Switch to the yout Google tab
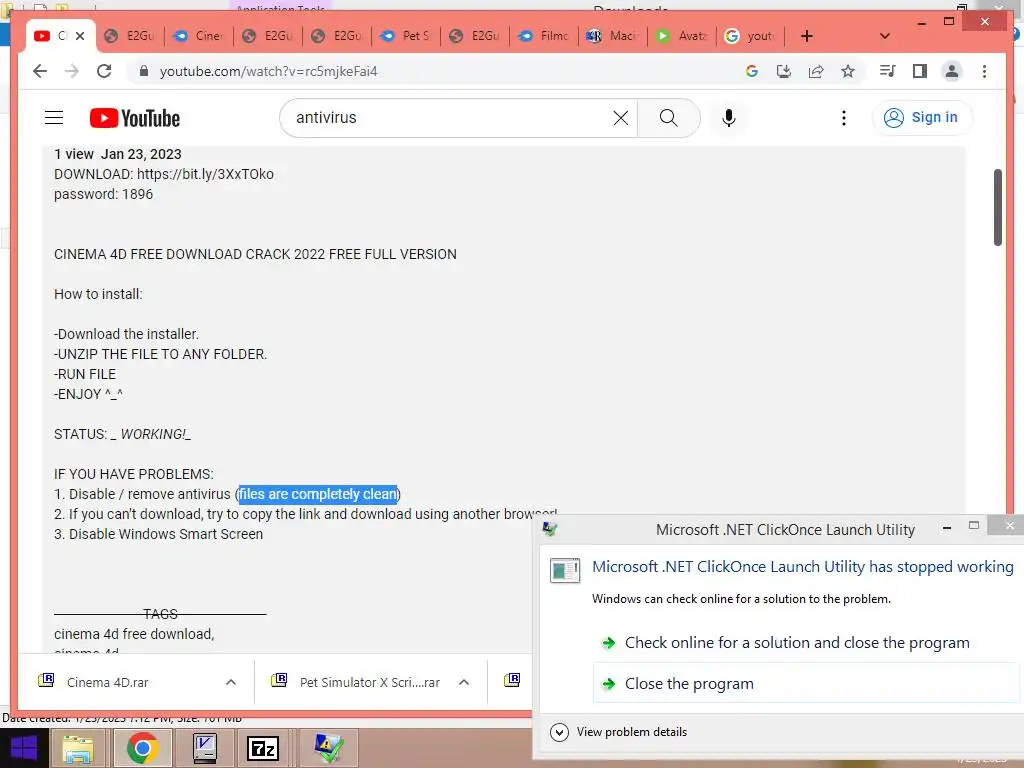 [x=751, y=36]
